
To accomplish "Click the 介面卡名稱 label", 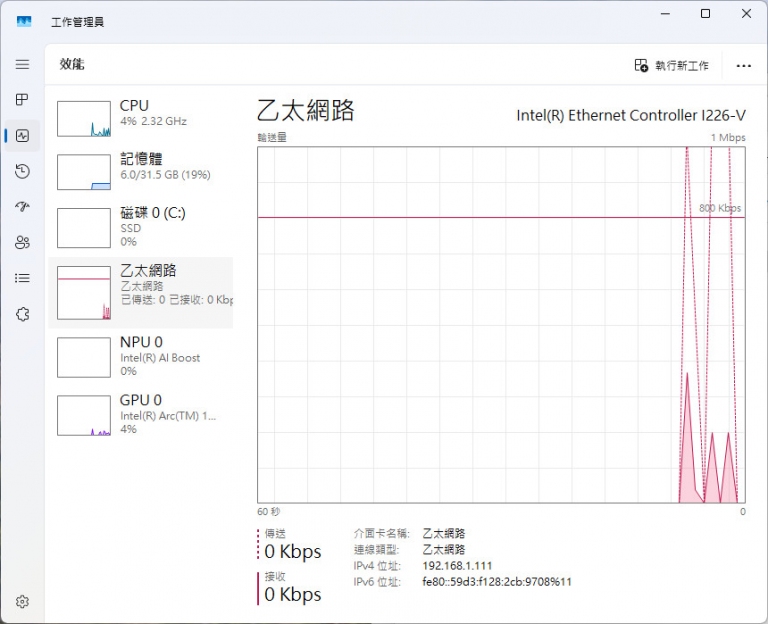I will [x=382, y=533].
